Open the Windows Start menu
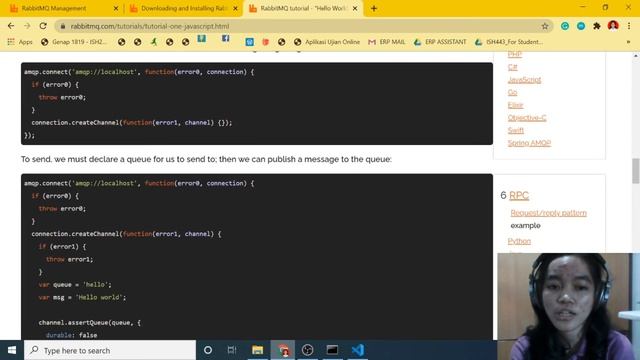This screenshot has width=640, height=360. 12,350
